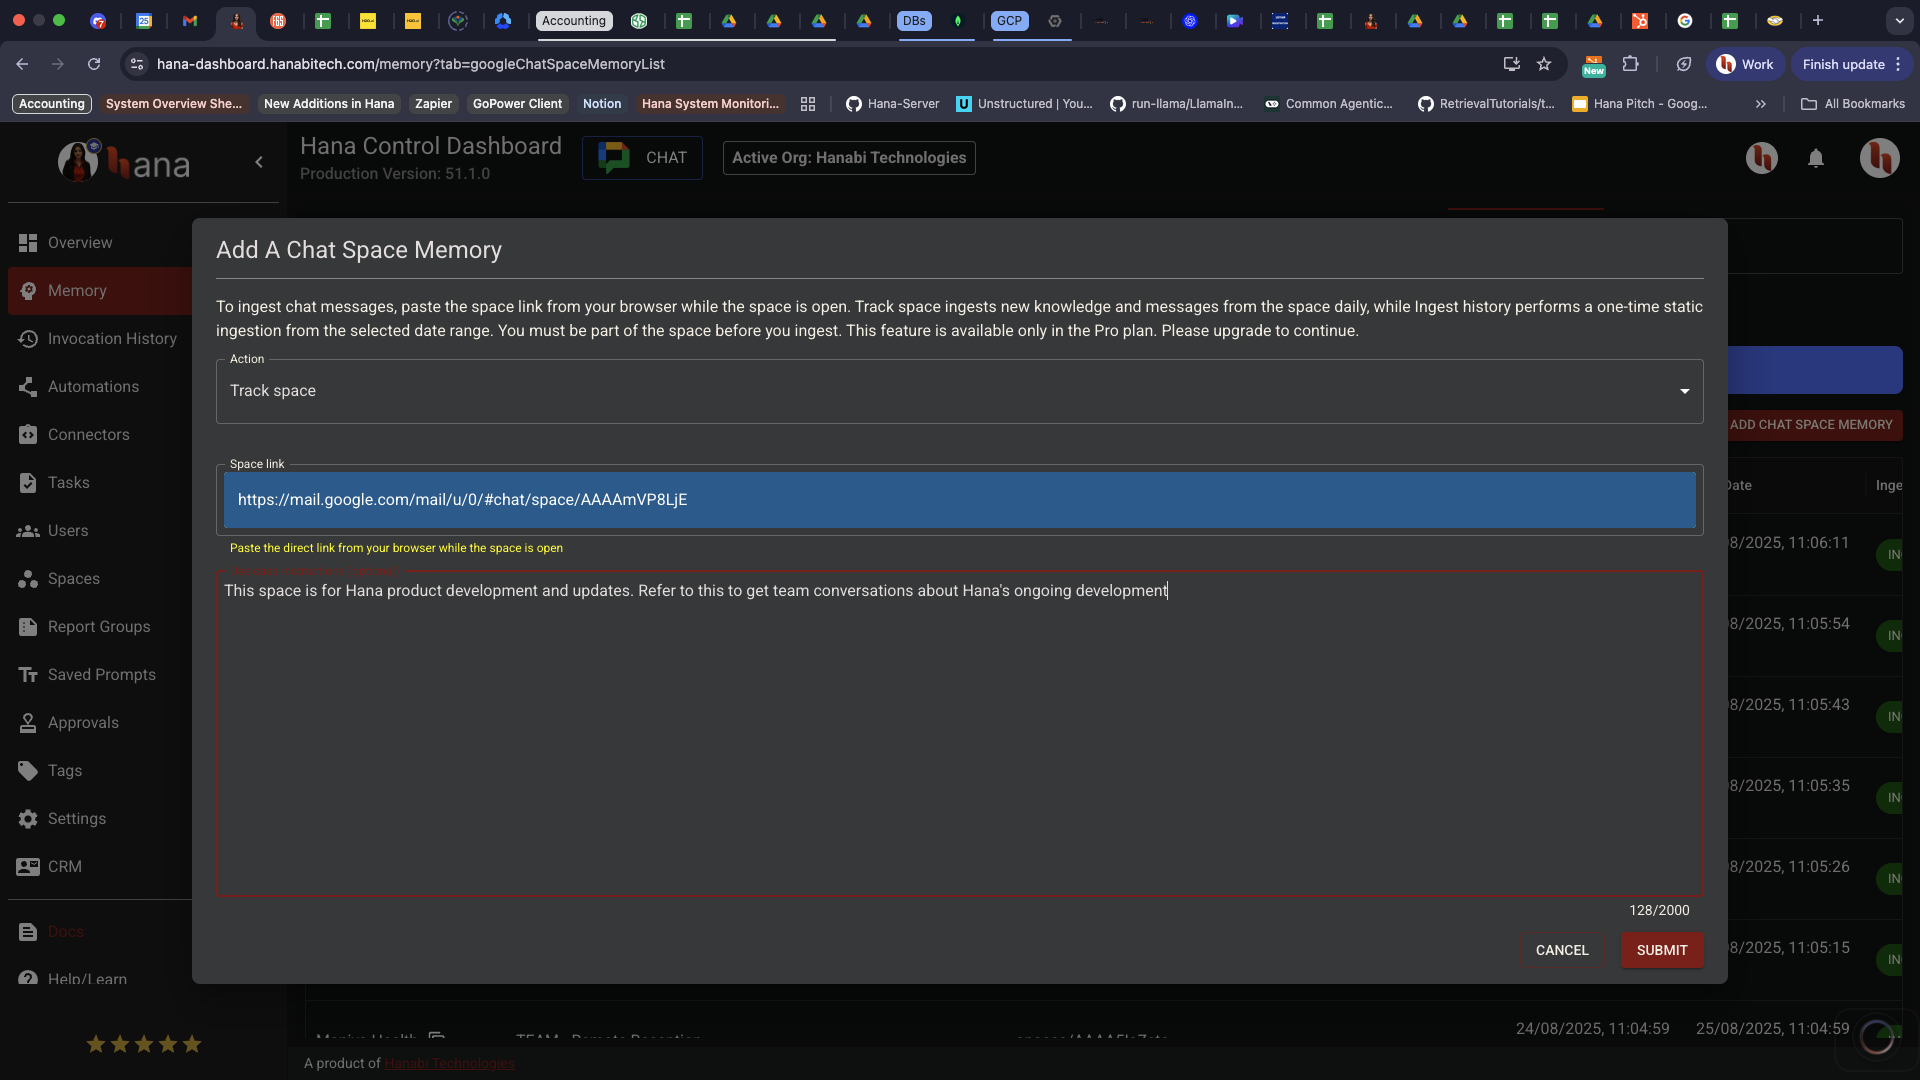Click the five star rating
Viewport: 1920px width, 1080px height.
(144, 1044)
